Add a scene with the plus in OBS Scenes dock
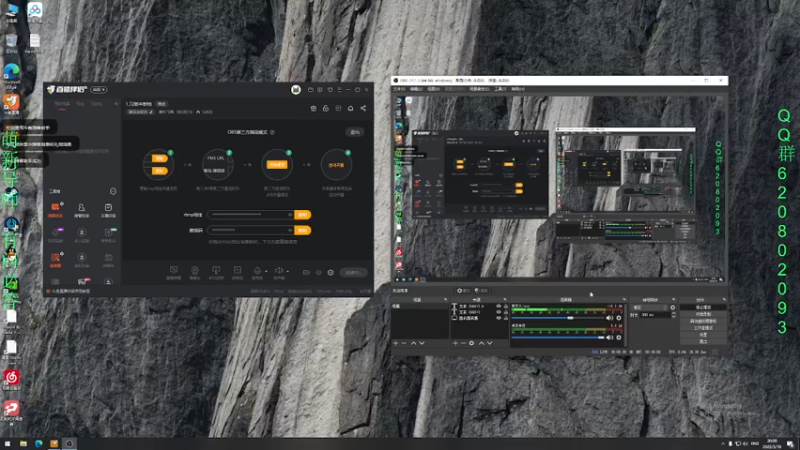 [x=395, y=343]
